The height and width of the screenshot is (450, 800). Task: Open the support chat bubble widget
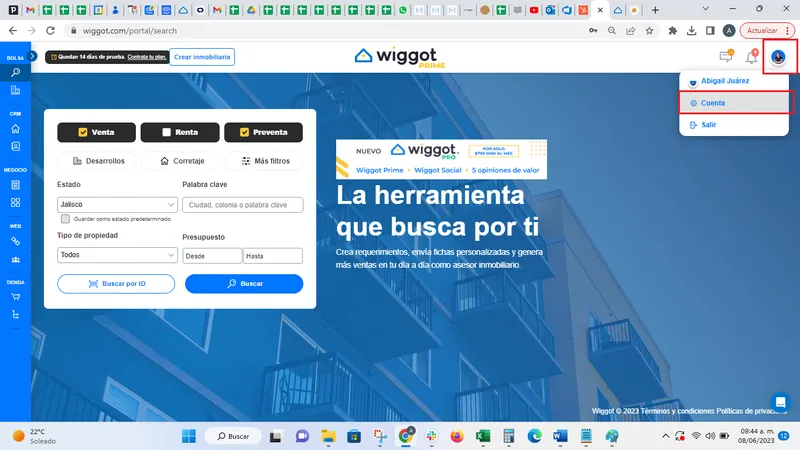[x=780, y=402]
